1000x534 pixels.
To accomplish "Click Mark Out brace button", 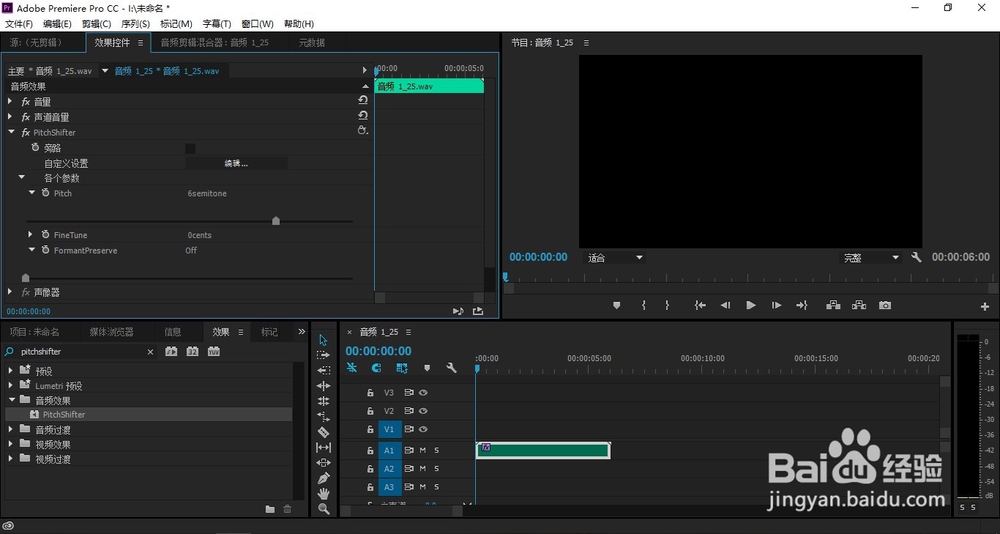I will tap(667, 306).
